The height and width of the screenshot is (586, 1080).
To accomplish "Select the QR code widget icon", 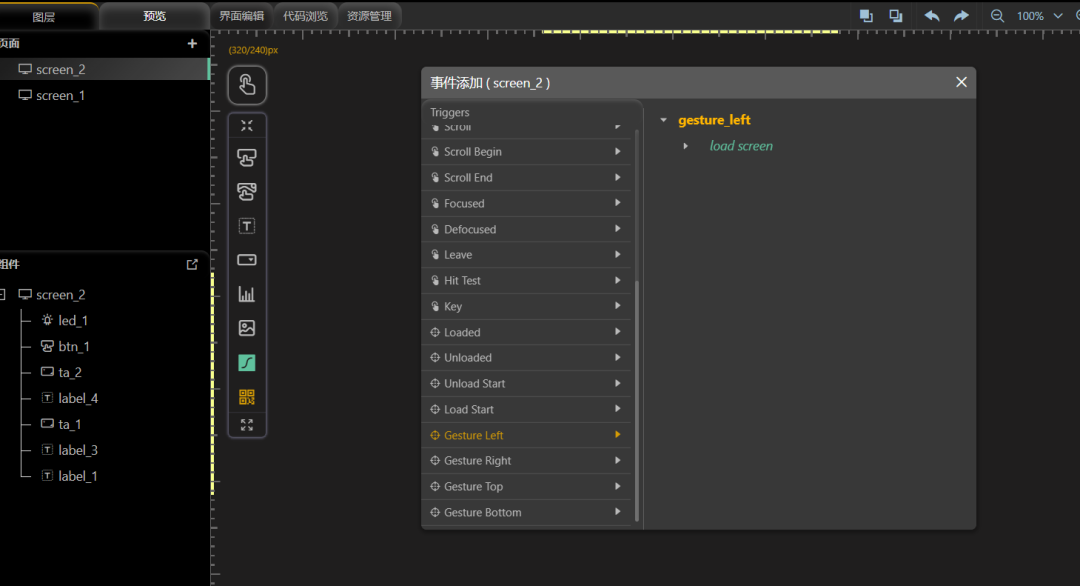I will 247,397.
